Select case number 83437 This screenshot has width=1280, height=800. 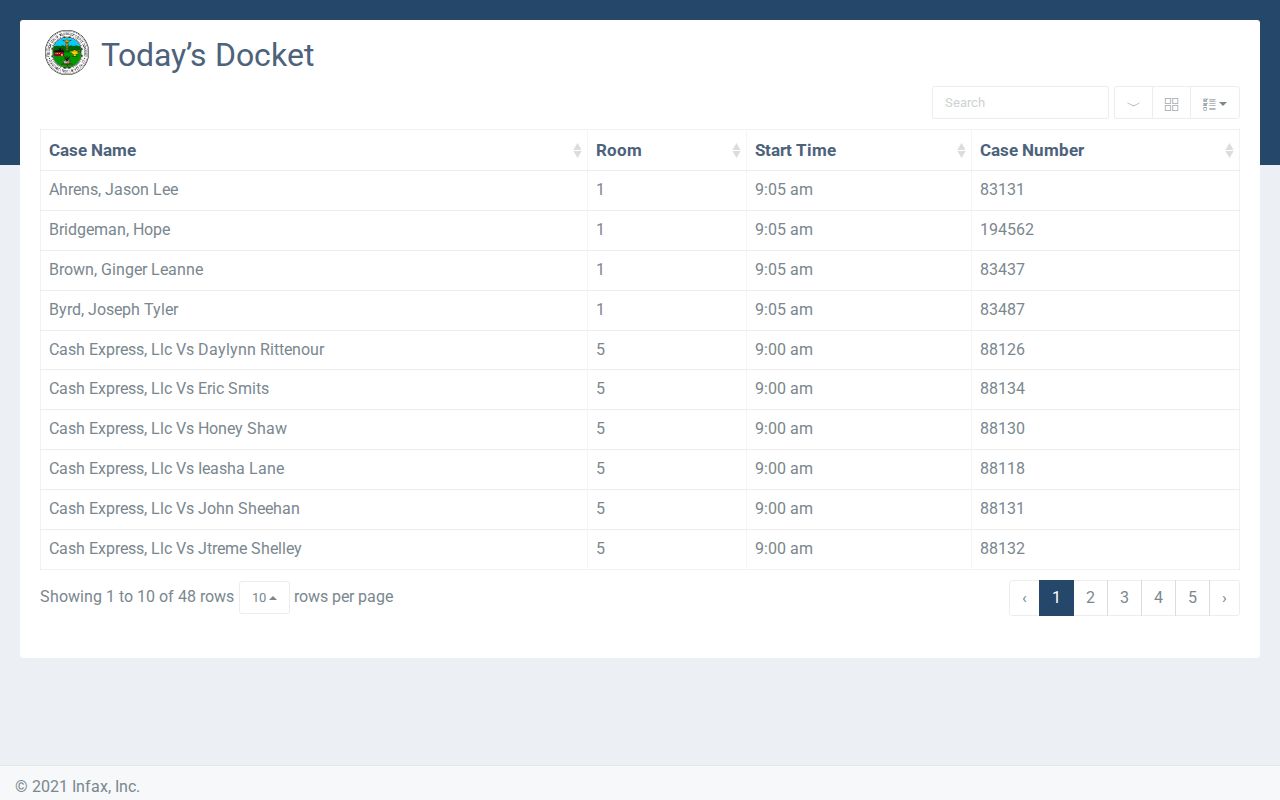click(x=1002, y=270)
